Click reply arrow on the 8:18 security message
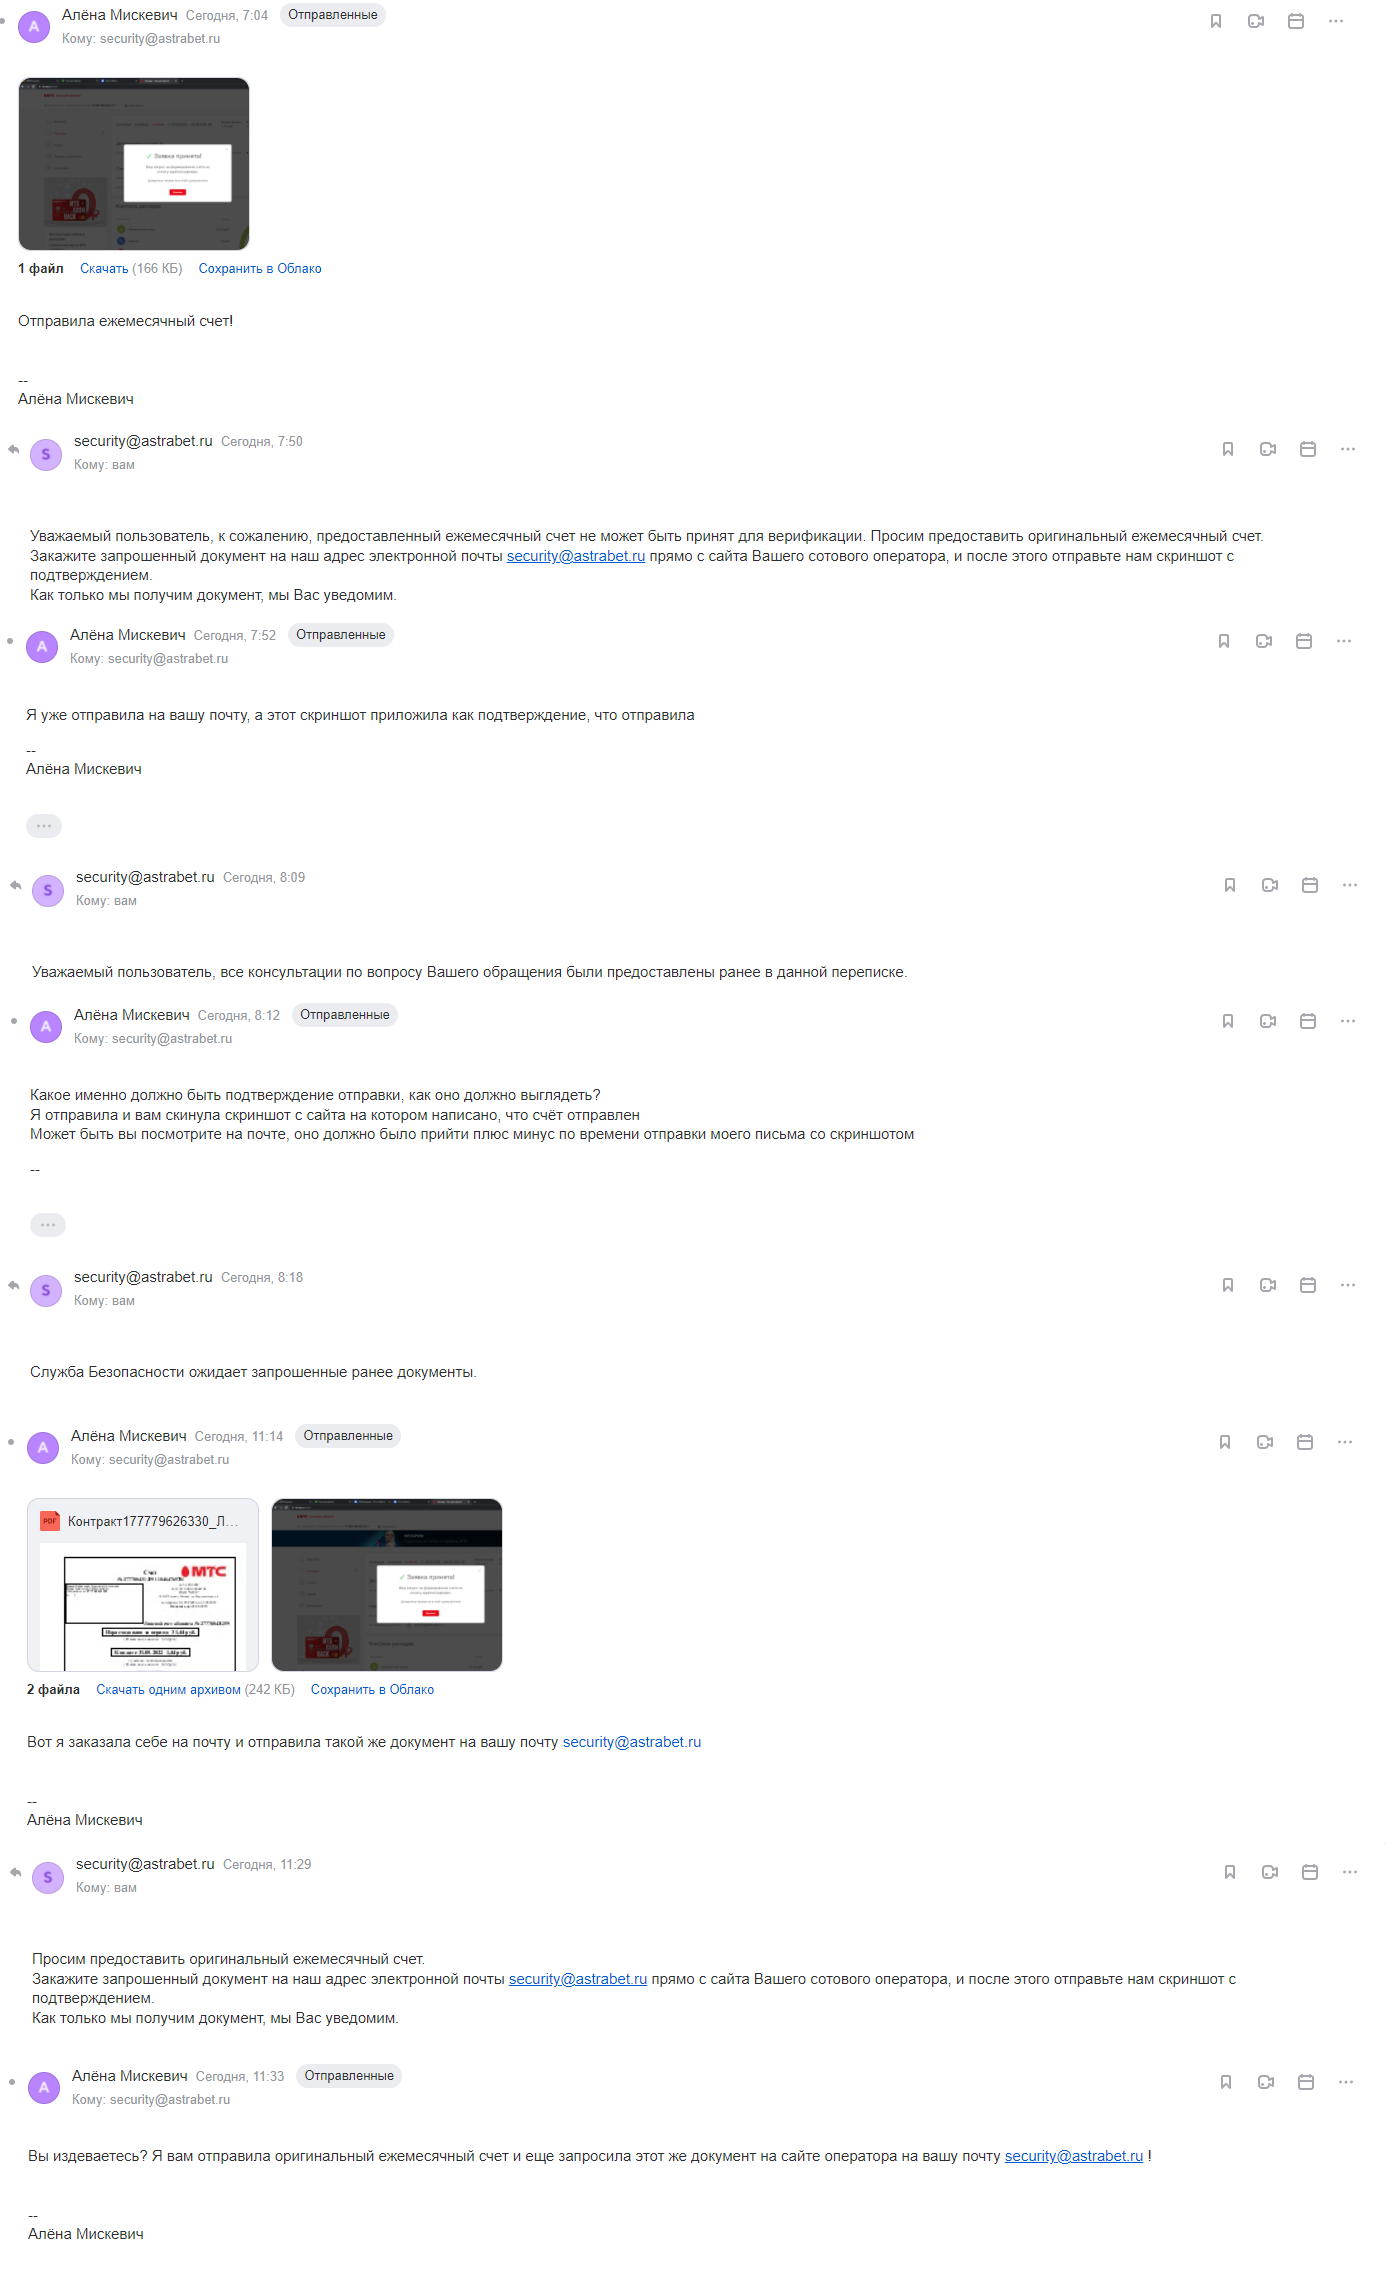 coord(14,1285)
